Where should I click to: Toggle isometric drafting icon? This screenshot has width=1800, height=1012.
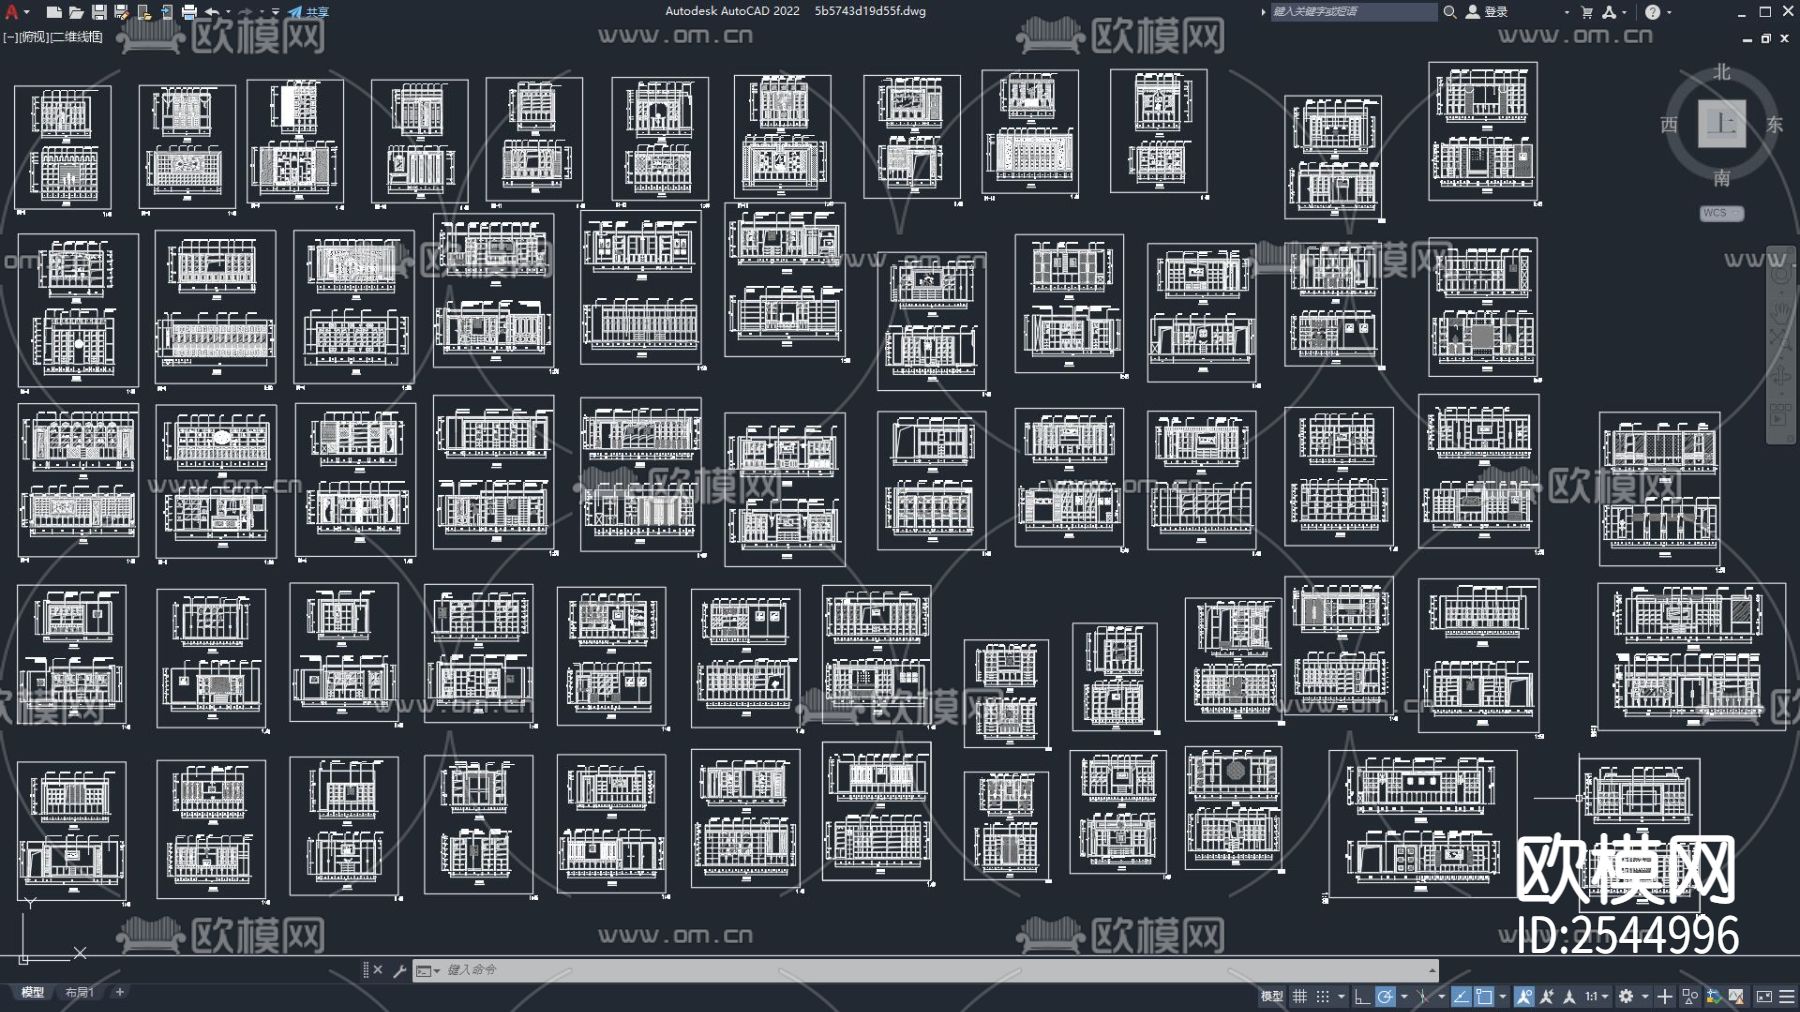click(x=1422, y=996)
